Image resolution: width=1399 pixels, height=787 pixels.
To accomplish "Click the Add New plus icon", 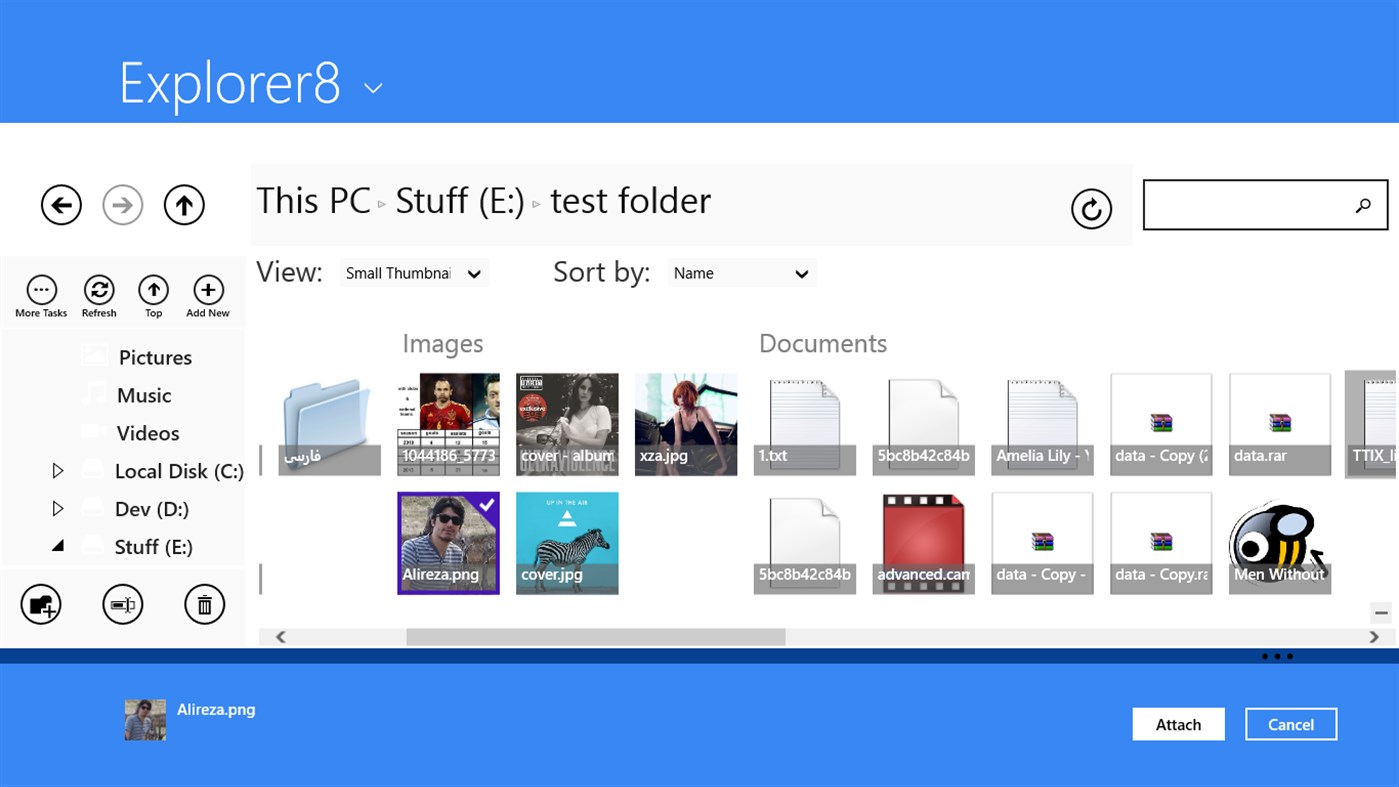I will pyautogui.click(x=207, y=291).
